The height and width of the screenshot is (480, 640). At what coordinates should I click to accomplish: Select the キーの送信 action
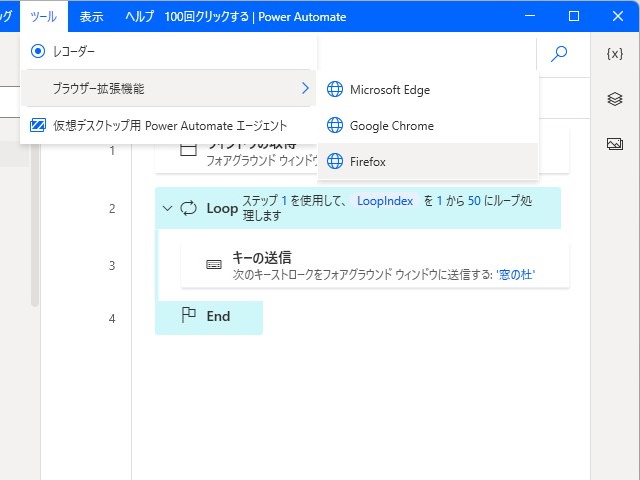click(x=375, y=265)
